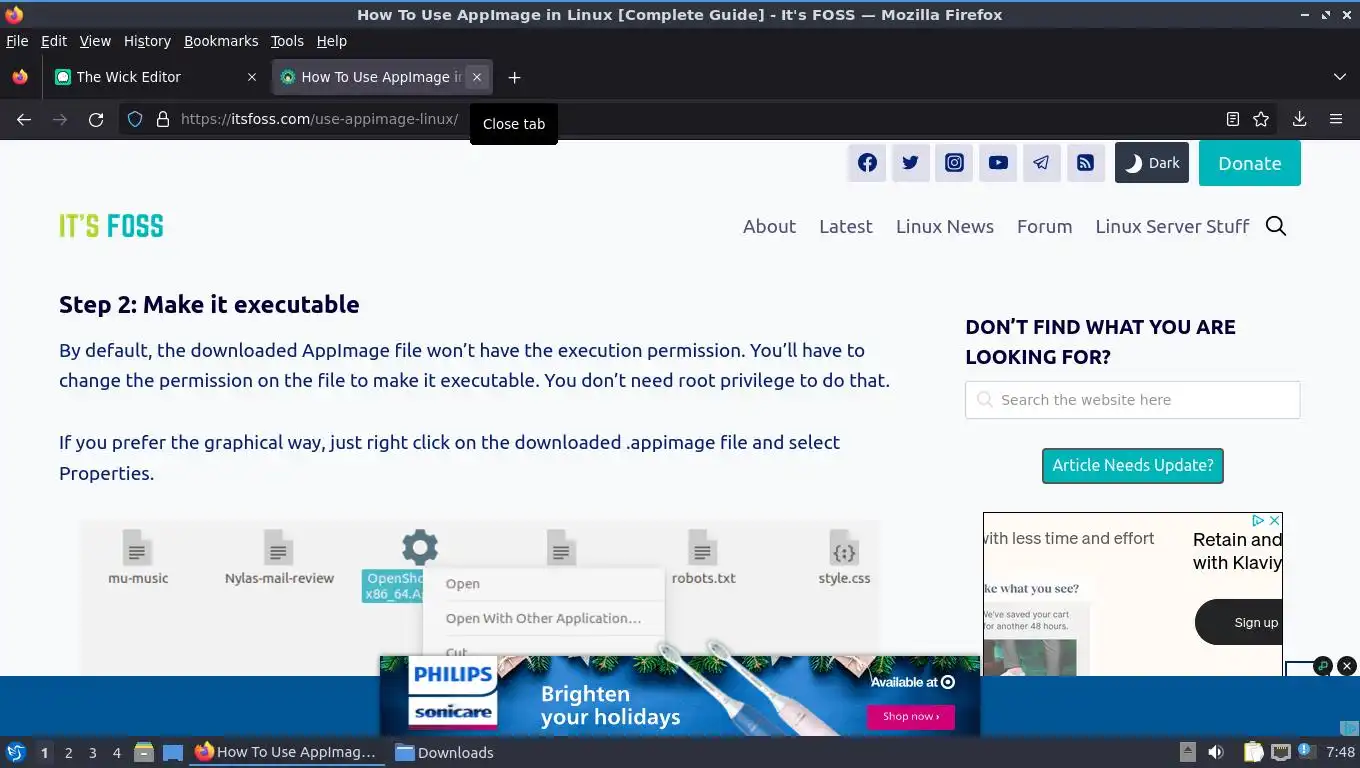Open the clipboard manager tray icon
Viewport: 1360px width, 768px height.
click(1253, 752)
